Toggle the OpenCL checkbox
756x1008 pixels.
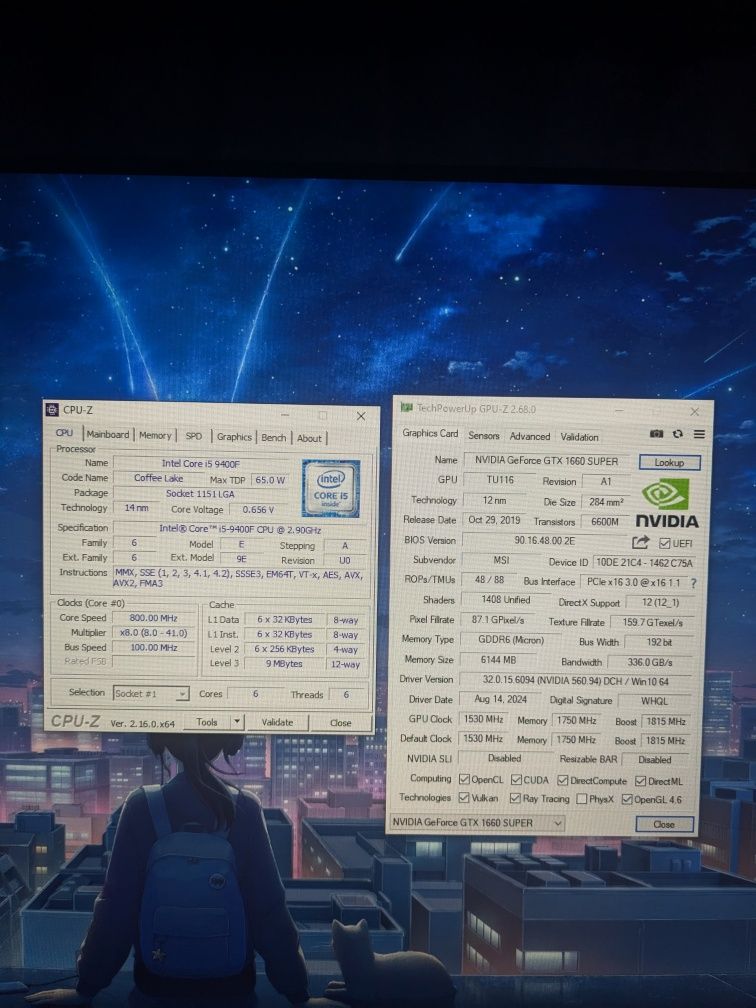tap(464, 779)
